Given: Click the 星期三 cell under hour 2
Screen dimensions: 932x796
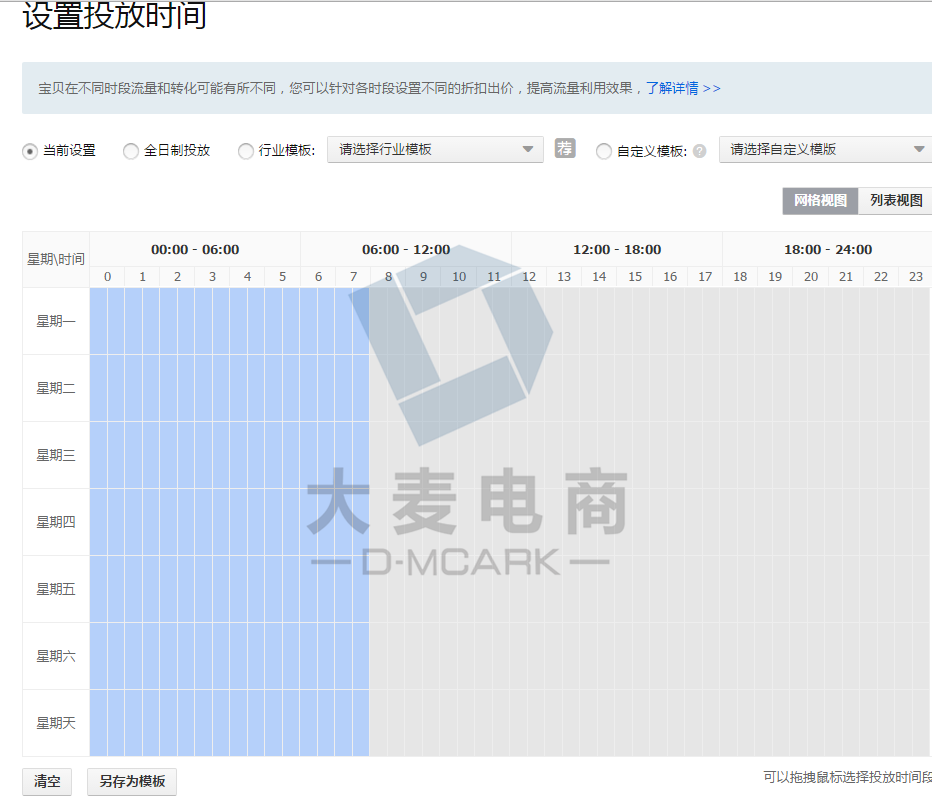Looking at the screenshot, I should point(177,455).
